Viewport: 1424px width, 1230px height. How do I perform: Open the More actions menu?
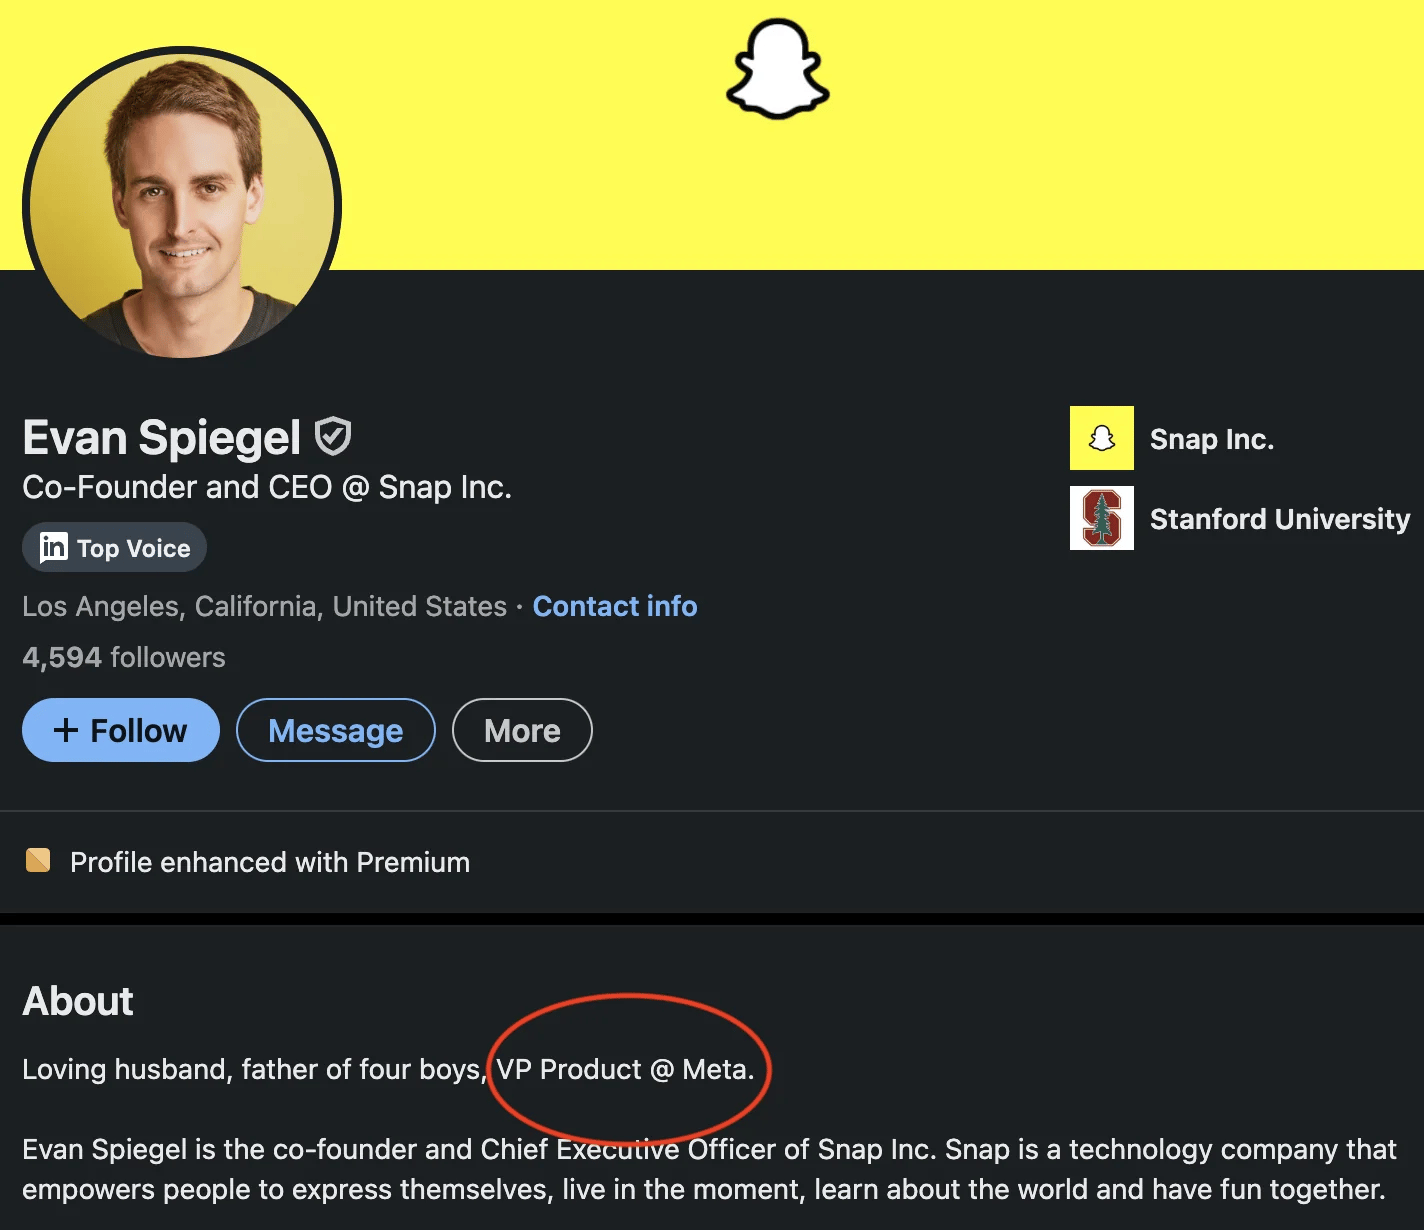pyautogui.click(x=522, y=730)
